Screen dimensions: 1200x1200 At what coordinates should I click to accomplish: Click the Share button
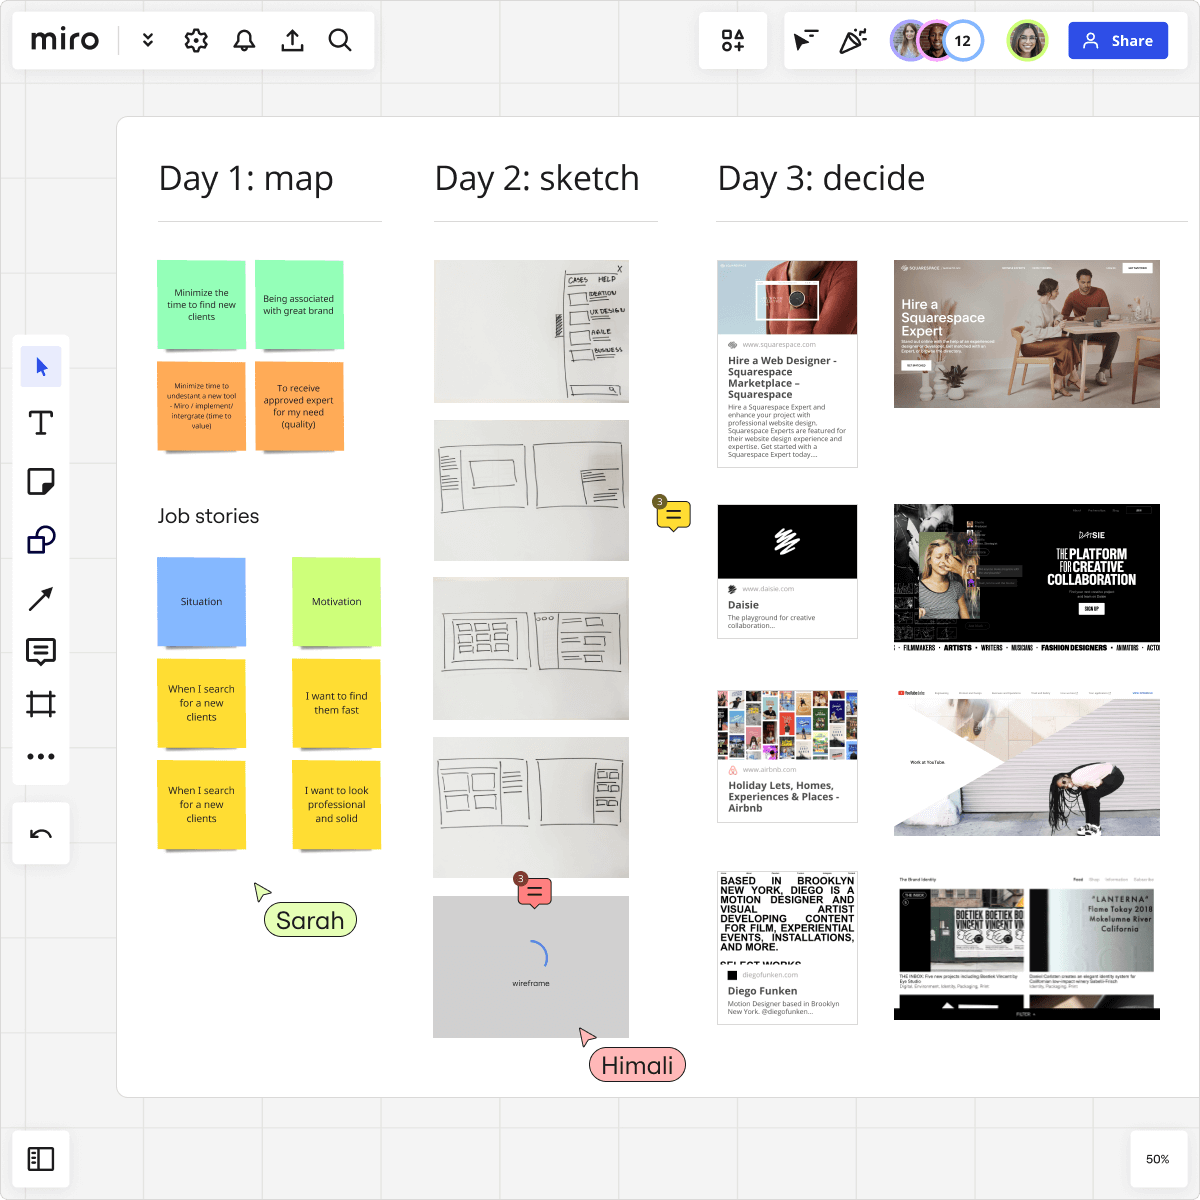pos(1118,41)
